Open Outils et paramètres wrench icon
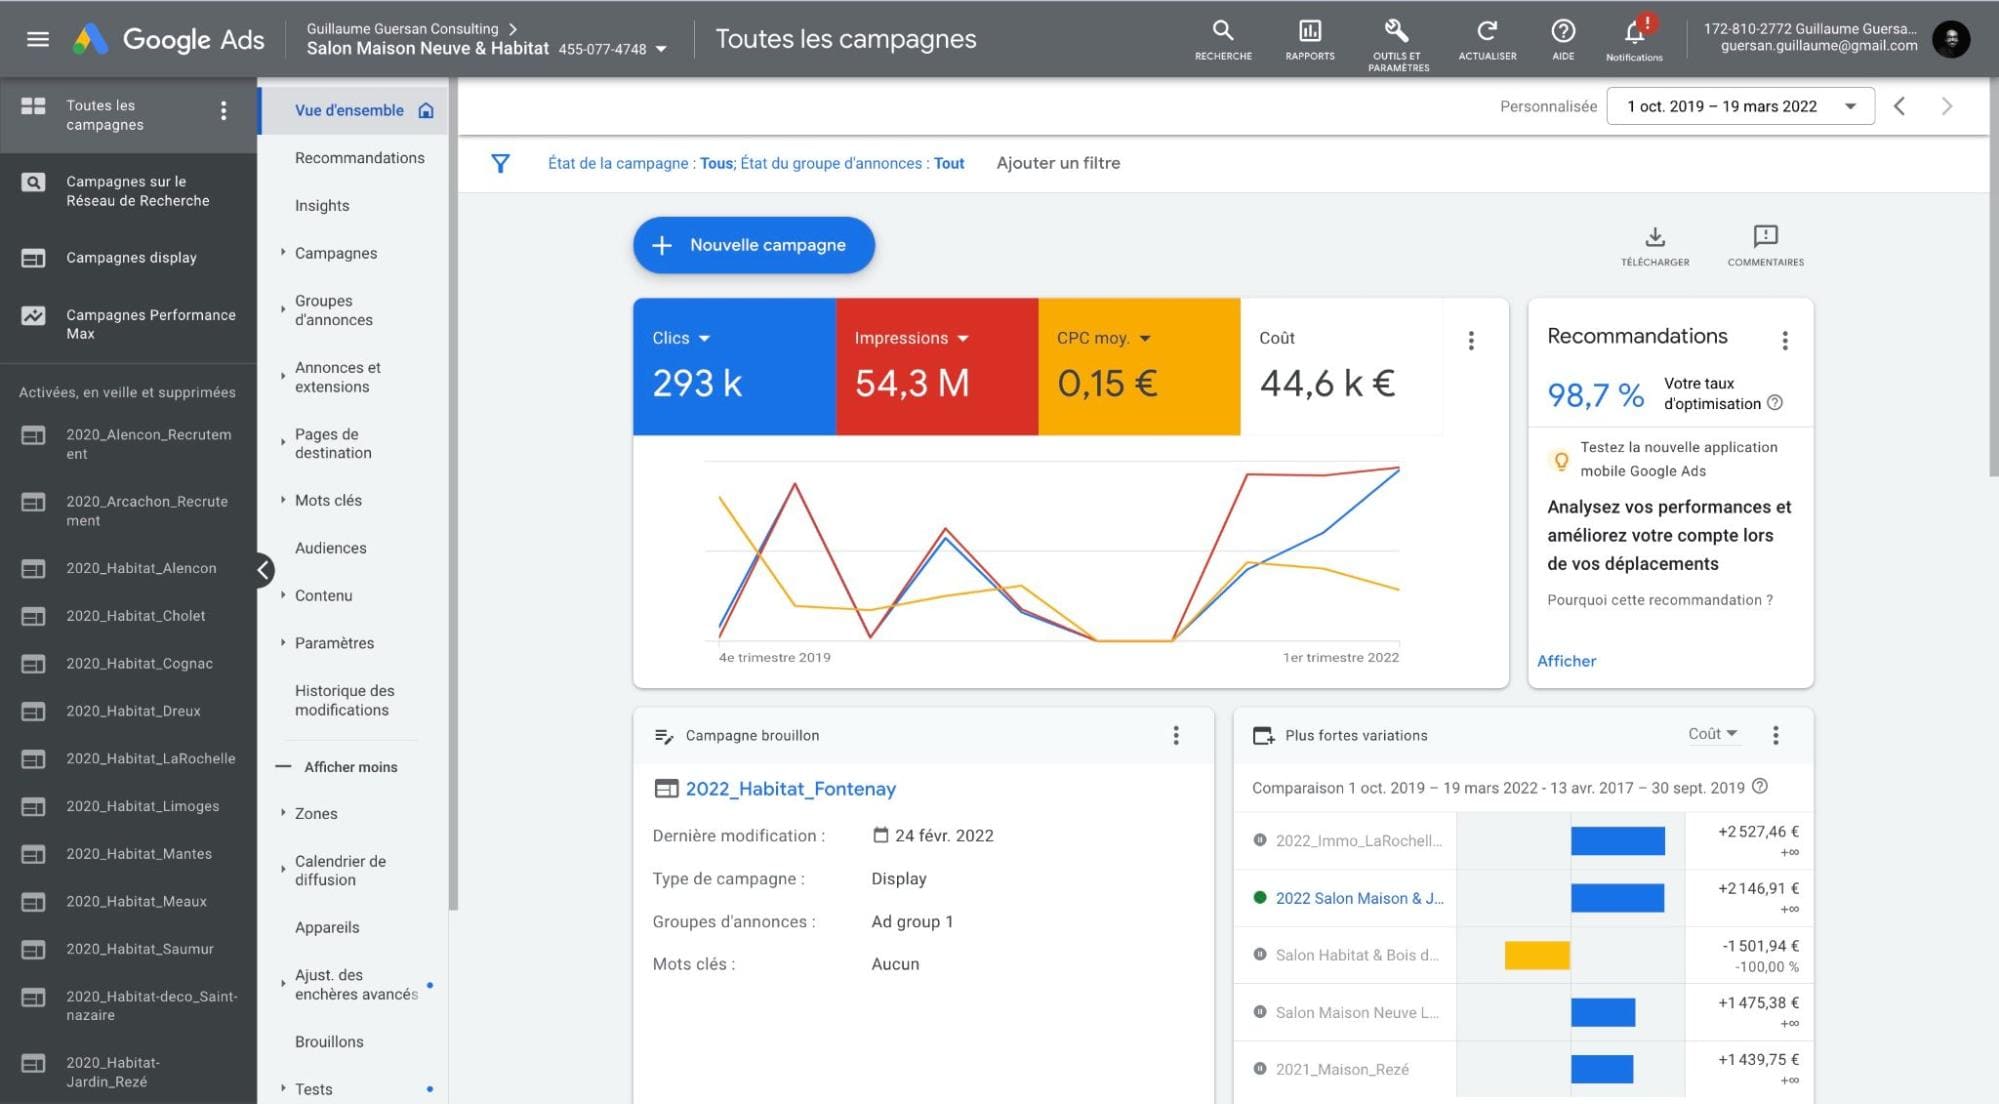 coord(1397,44)
